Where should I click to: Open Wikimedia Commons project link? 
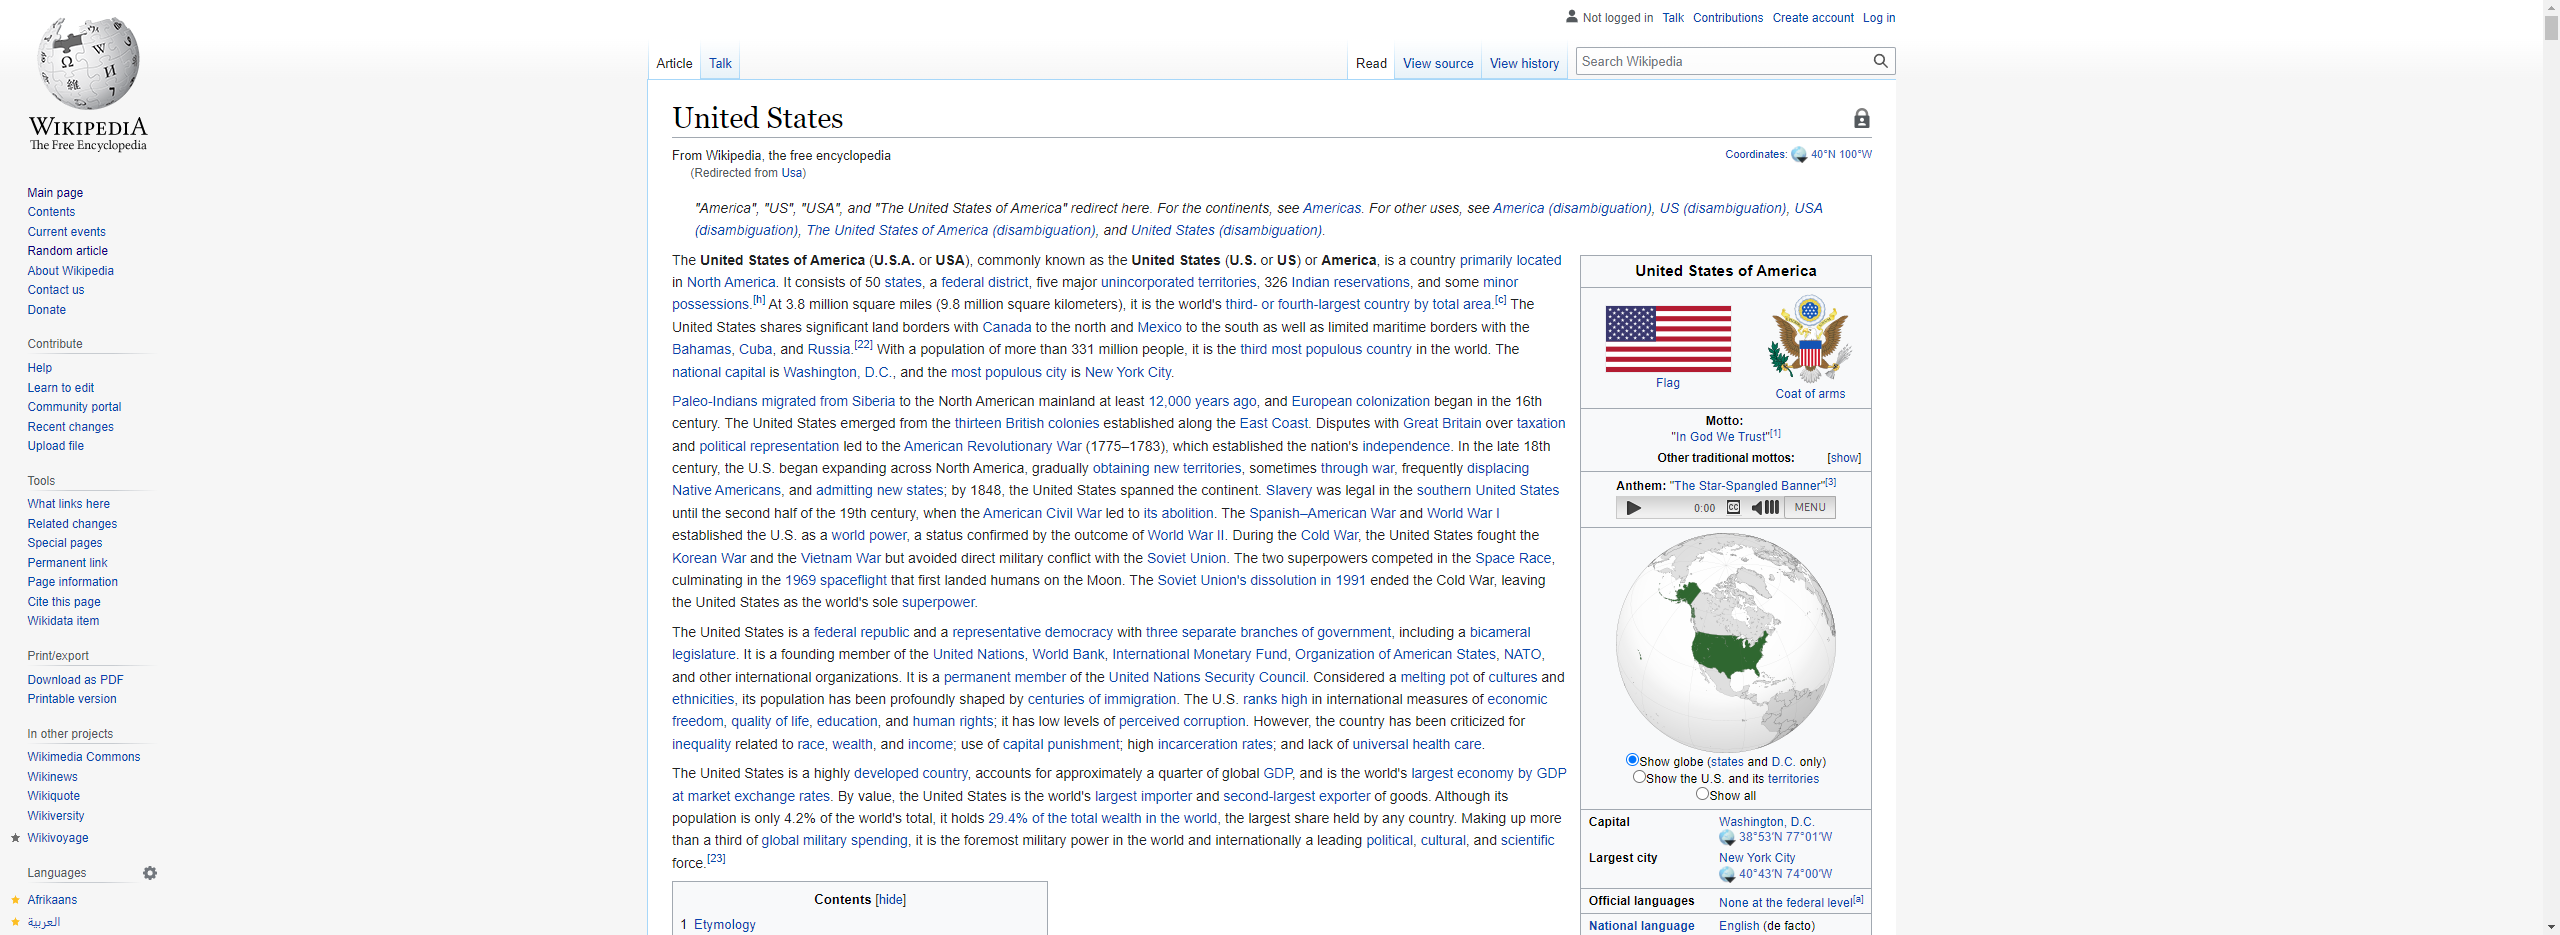[84, 757]
